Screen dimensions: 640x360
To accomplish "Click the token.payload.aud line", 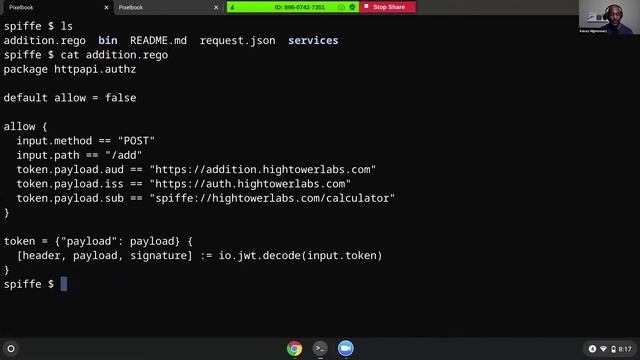I will pyautogui.click(x=196, y=169).
